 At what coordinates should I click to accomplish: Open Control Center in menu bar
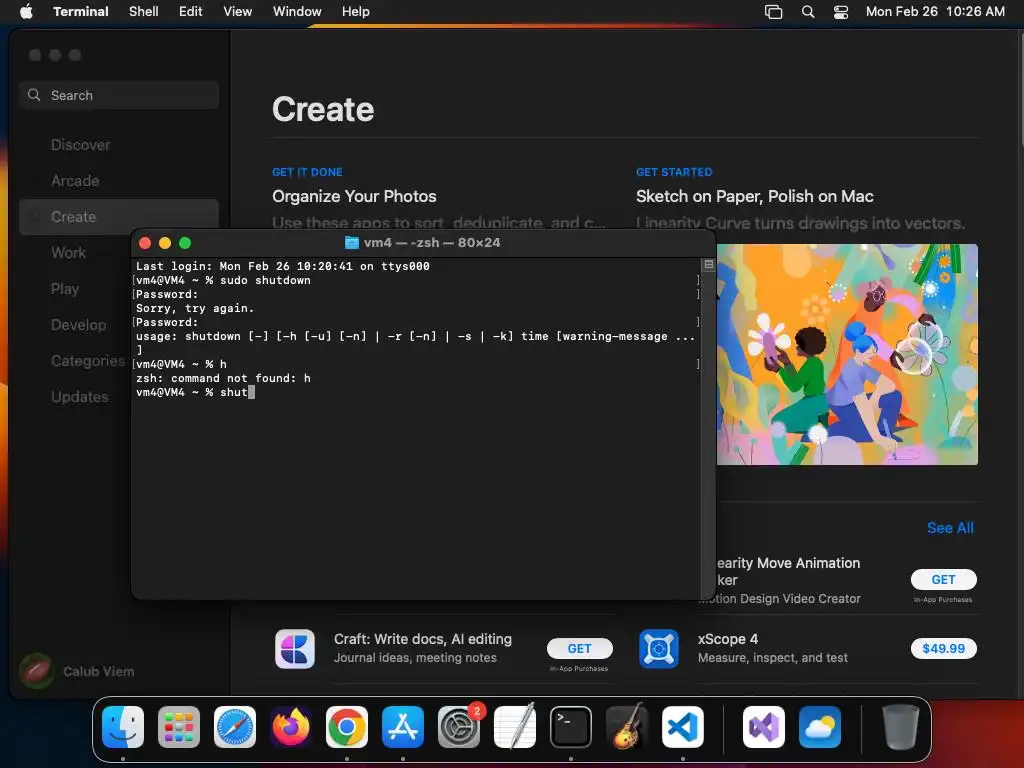pos(841,12)
